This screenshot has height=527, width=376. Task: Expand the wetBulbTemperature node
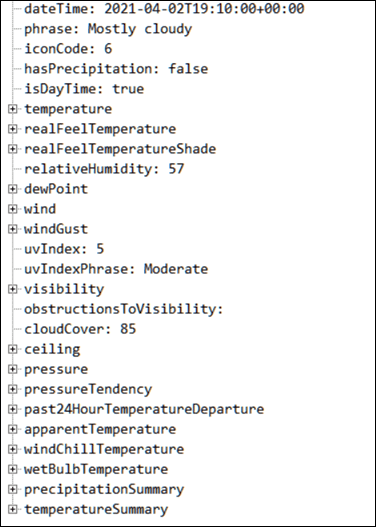tap(12, 469)
